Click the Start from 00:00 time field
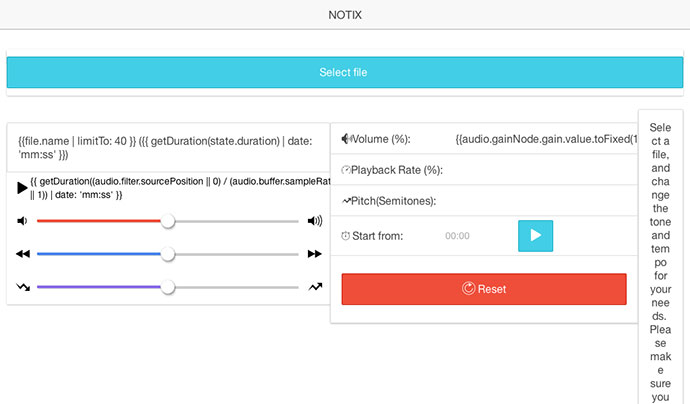This screenshot has width=690, height=404. [457, 236]
